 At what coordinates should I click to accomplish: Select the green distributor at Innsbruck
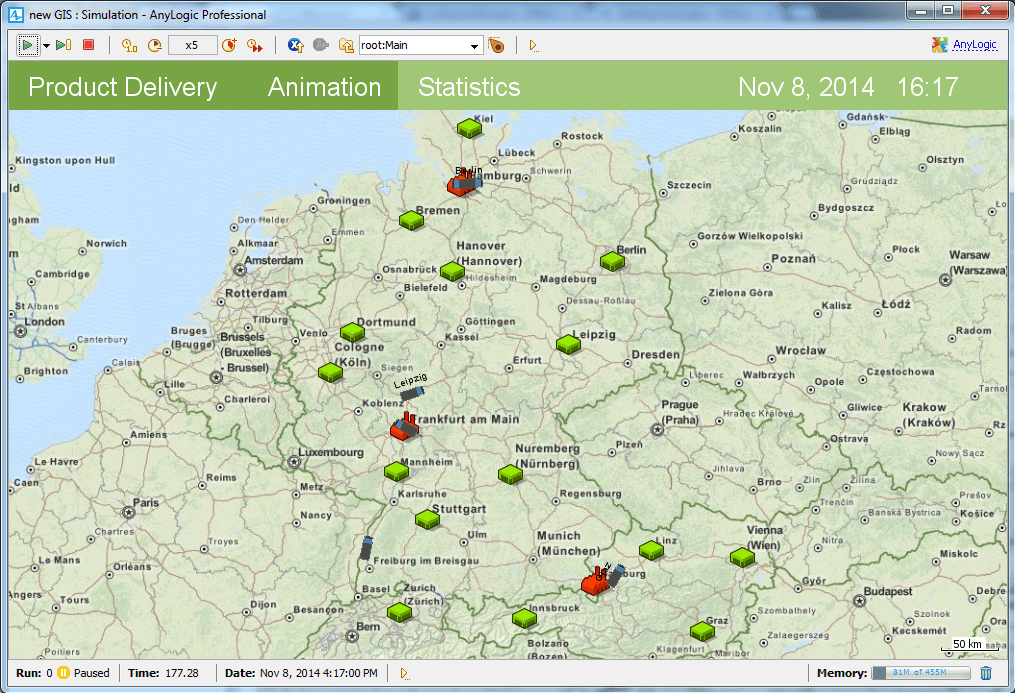524,618
